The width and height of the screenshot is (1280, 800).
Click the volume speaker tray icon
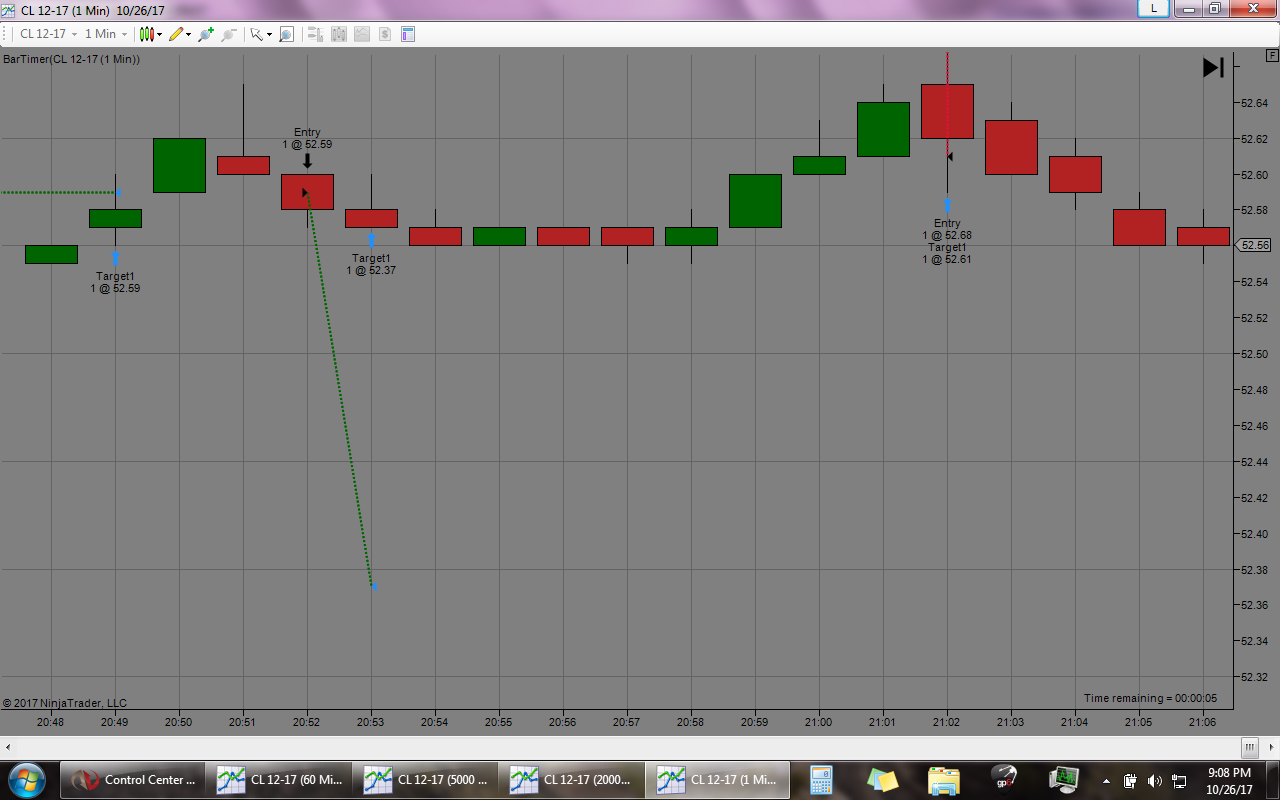click(x=1155, y=781)
